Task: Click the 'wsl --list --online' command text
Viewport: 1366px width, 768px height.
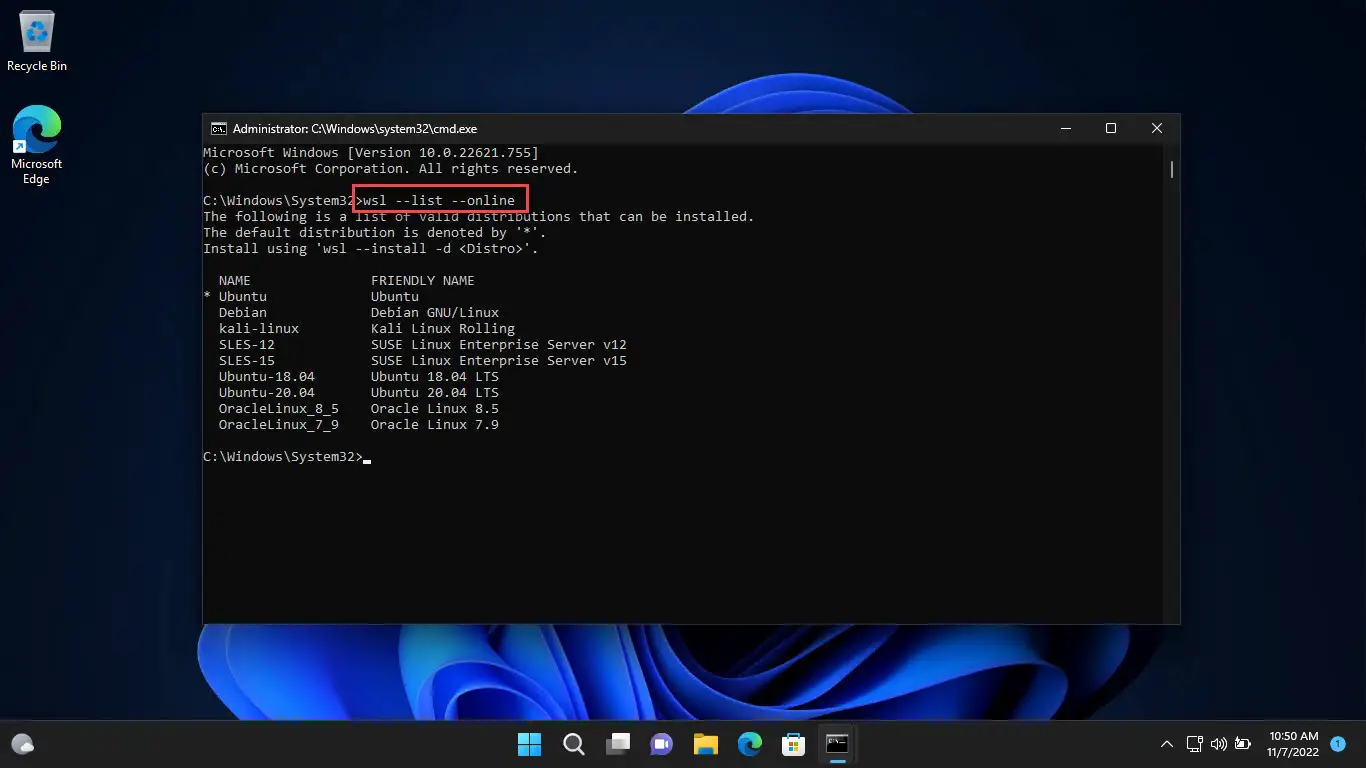Action: point(439,201)
